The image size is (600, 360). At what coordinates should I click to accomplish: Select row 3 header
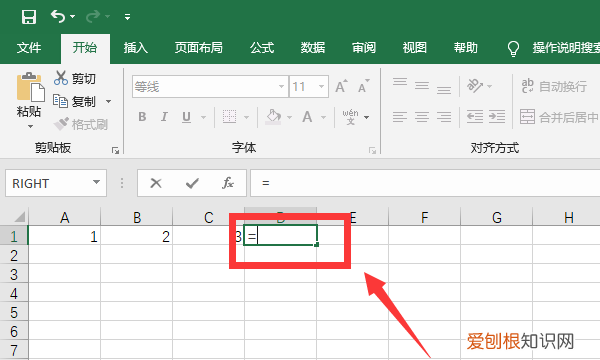14,274
